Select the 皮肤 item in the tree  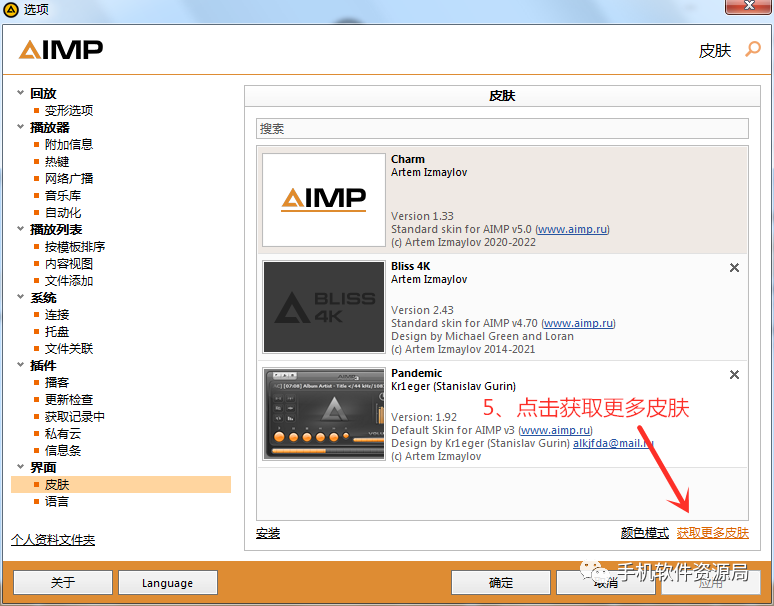(x=121, y=485)
